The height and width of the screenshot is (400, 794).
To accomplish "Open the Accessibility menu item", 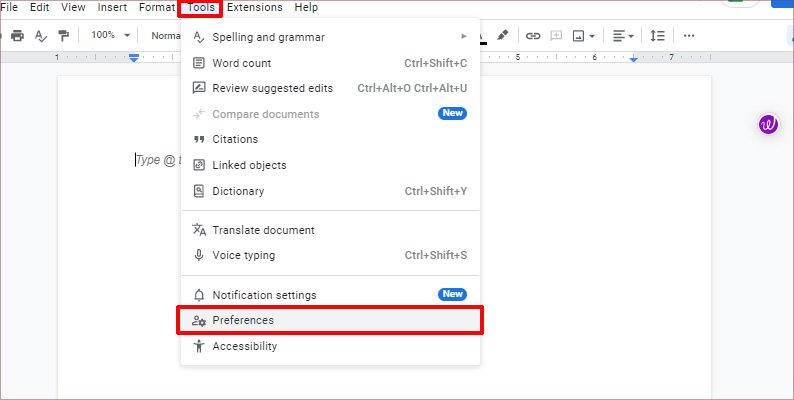I will tap(330, 346).
